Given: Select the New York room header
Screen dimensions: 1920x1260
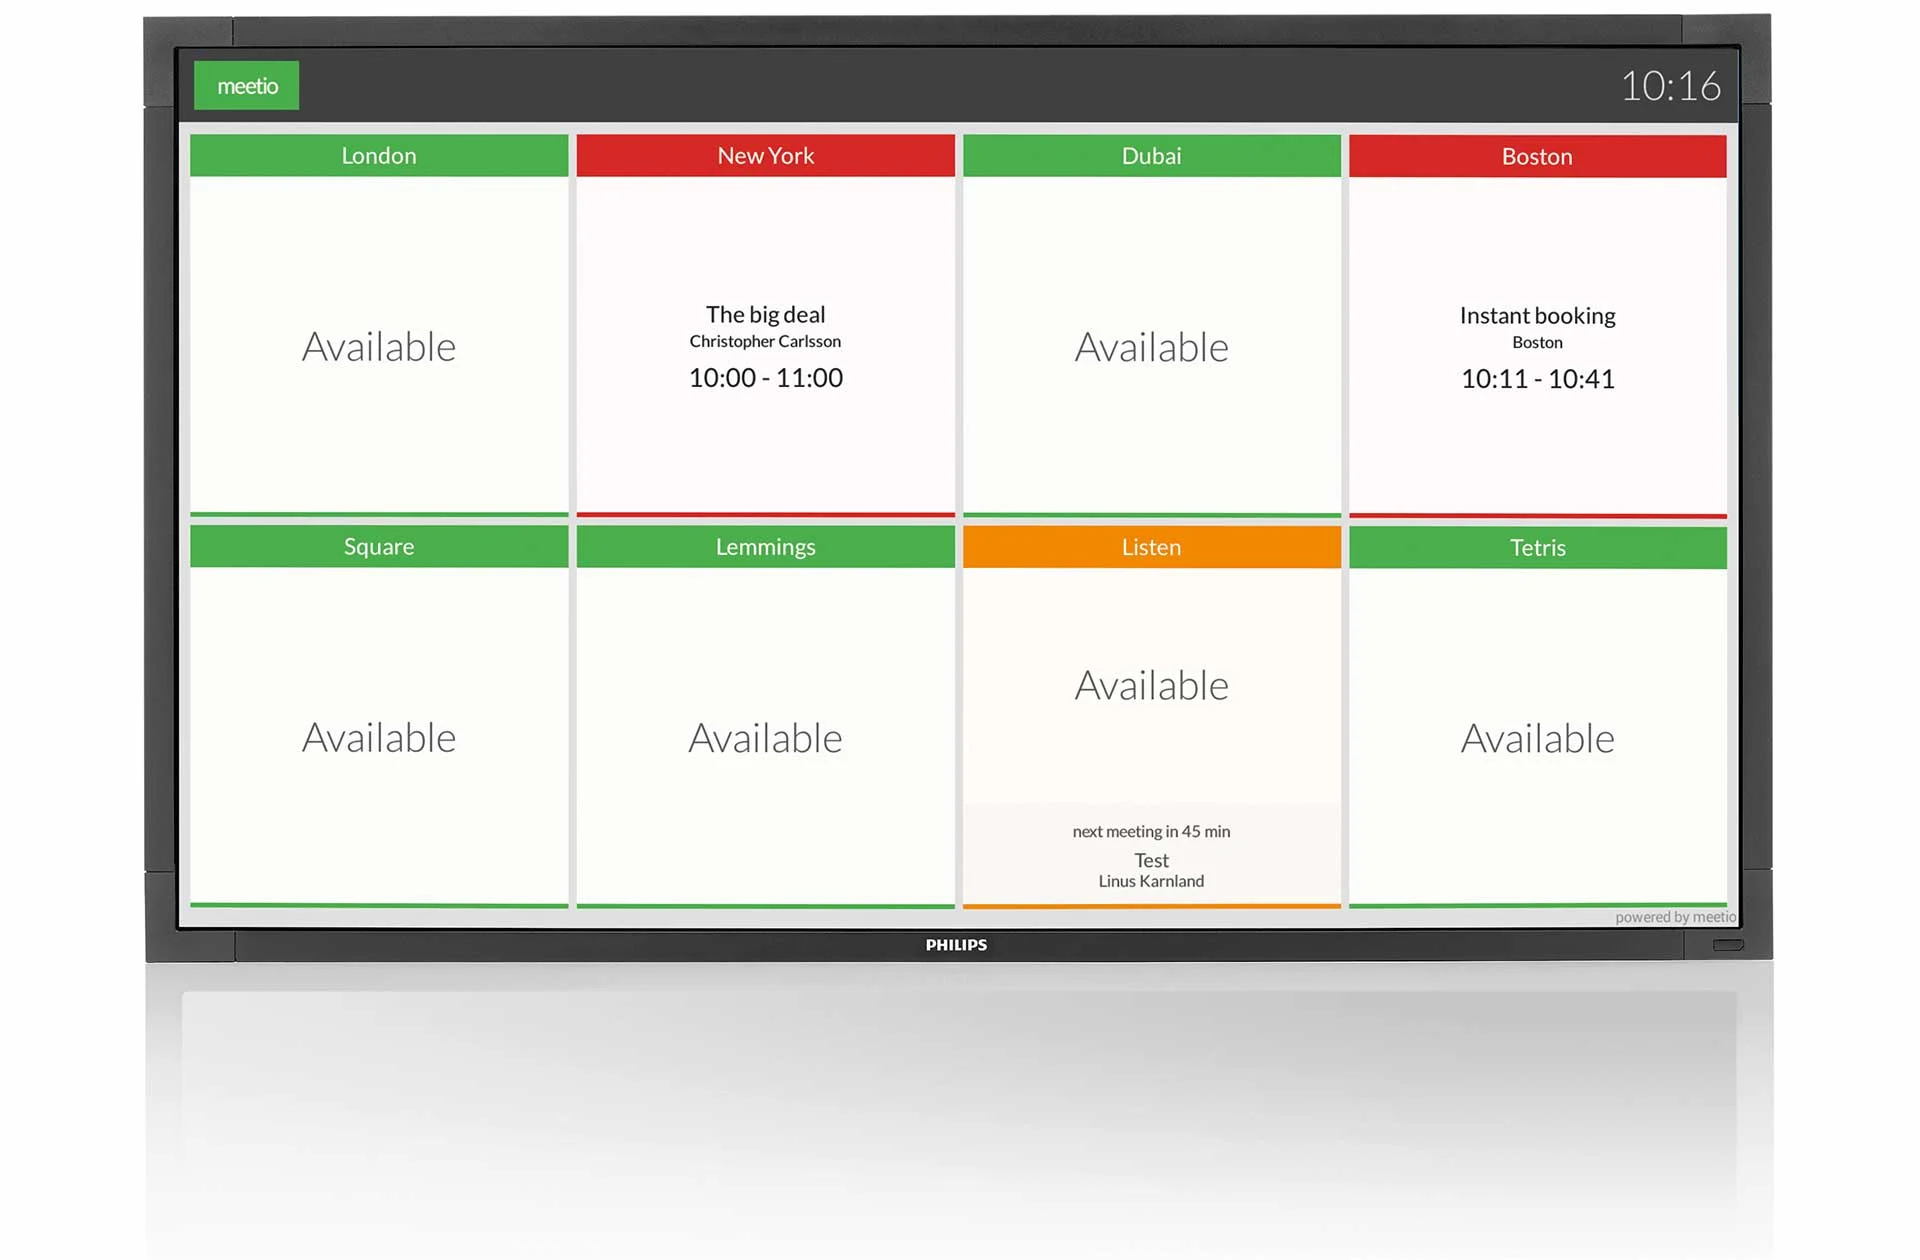Looking at the screenshot, I should click(765, 156).
